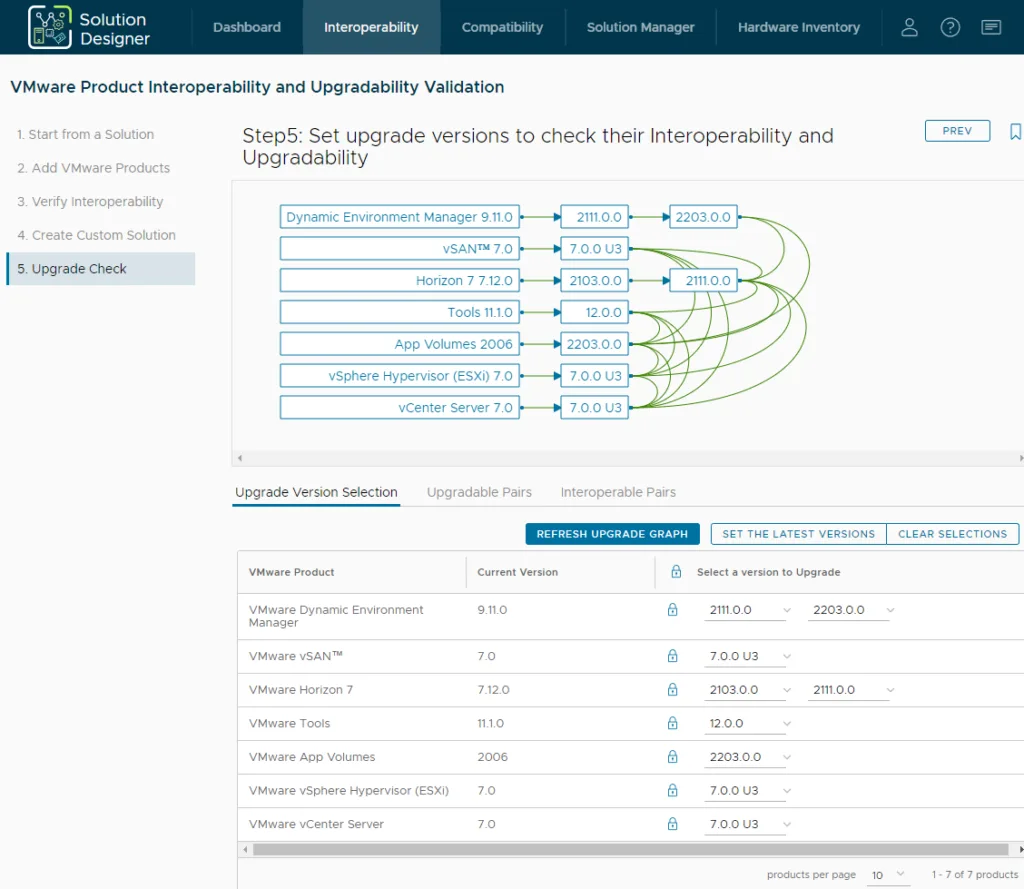The height and width of the screenshot is (889, 1024).
Task: Toggle the lock icon in table header
Action: [676, 572]
